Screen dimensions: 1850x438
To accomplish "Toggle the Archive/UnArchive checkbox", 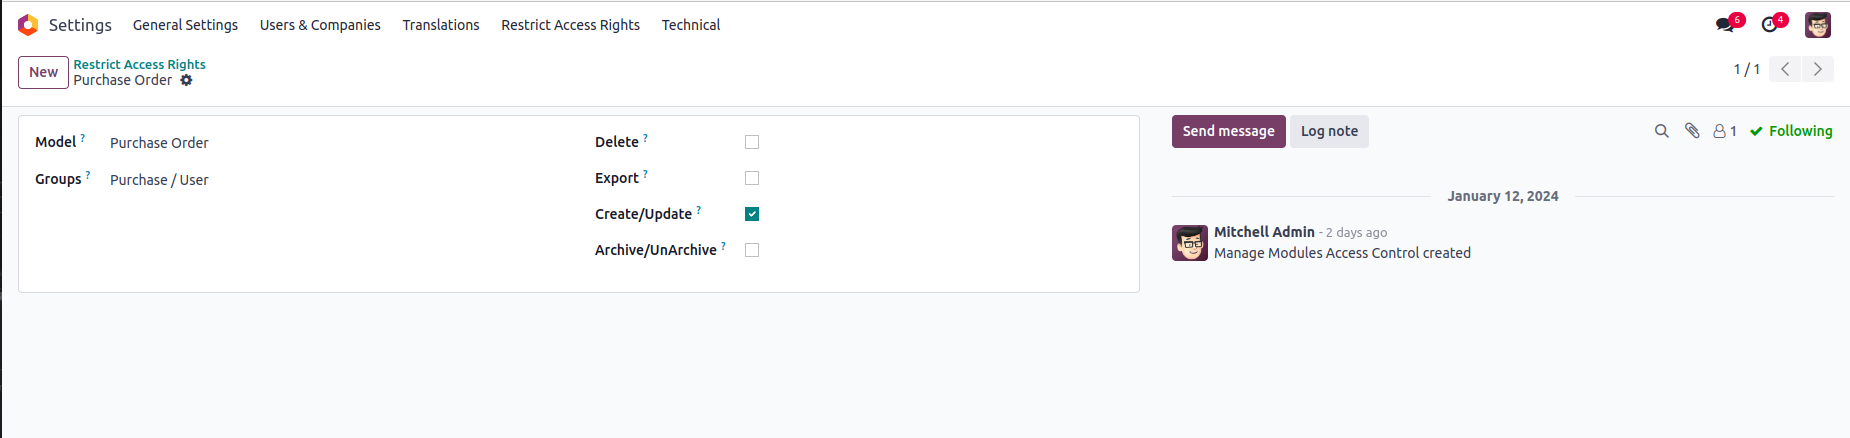I will point(752,250).
